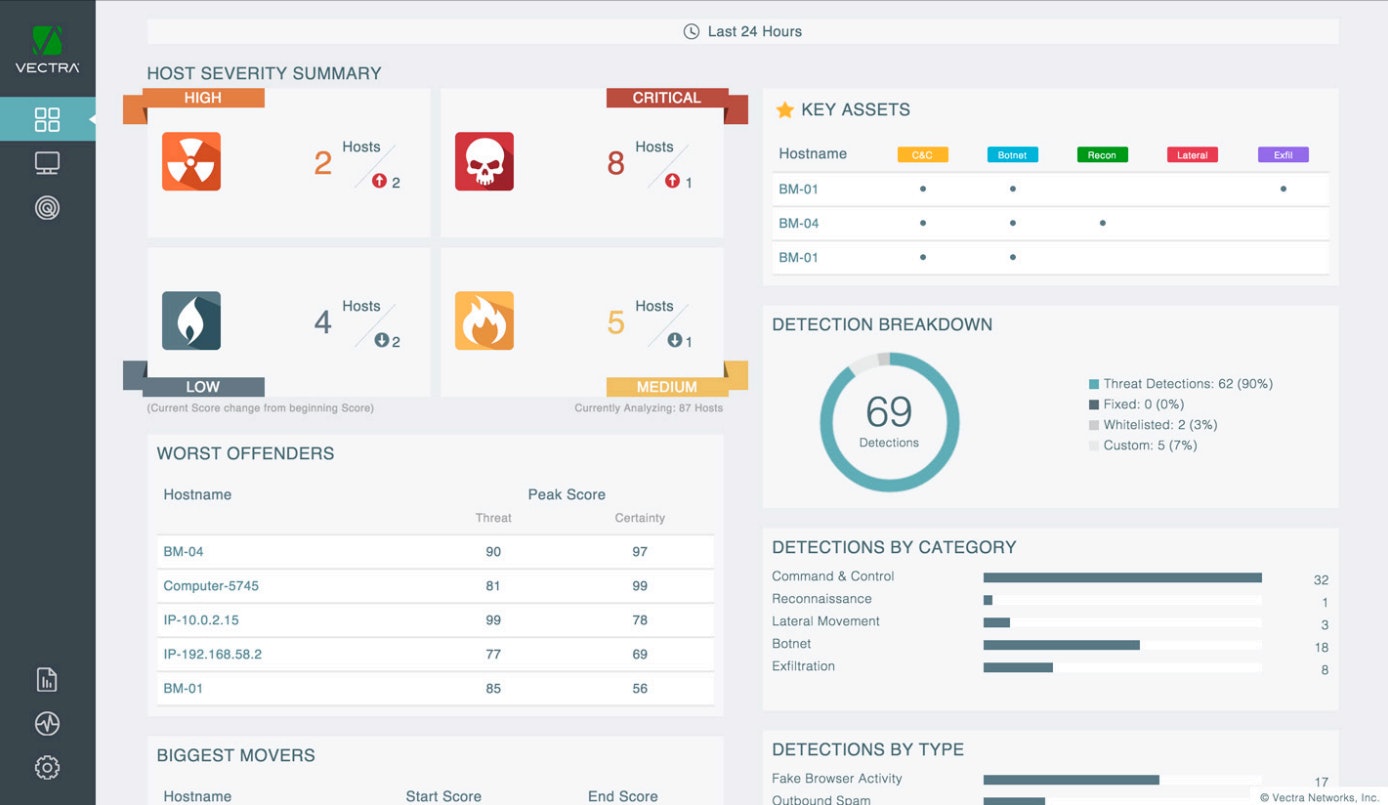Click the donut chart showing 69 detections
This screenshot has width=1388, height=805.
click(889, 421)
